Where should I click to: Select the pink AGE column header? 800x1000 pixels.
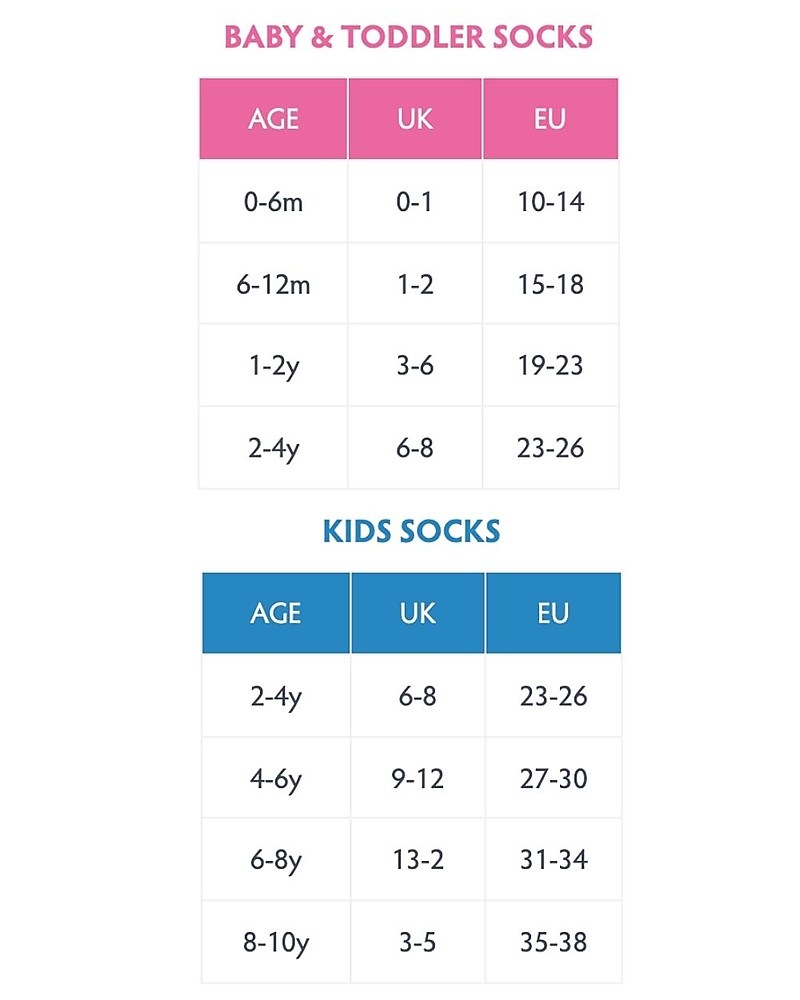tap(273, 119)
